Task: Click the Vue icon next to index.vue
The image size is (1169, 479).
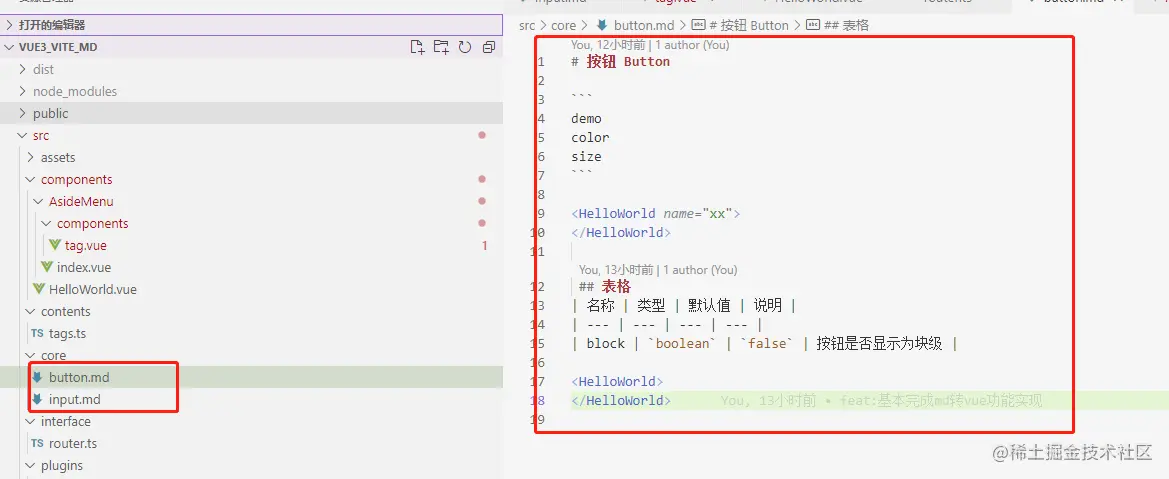Action: (x=47, y=267)
